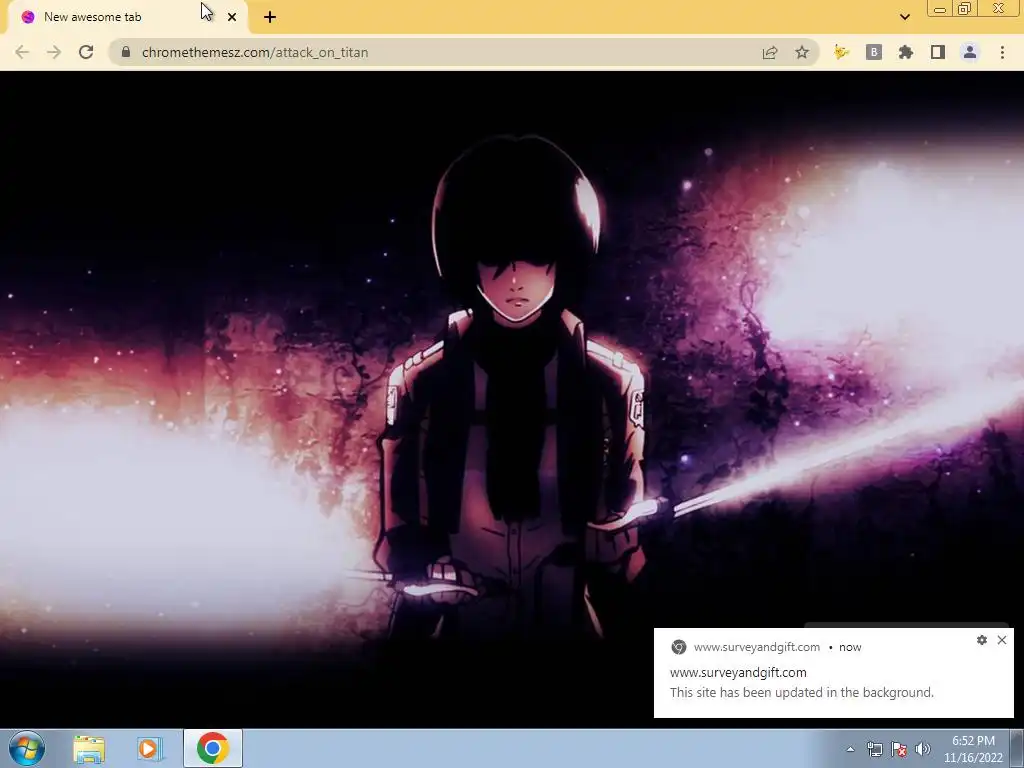Open the clock showing 6:52 PM

(x=973, y=749)
